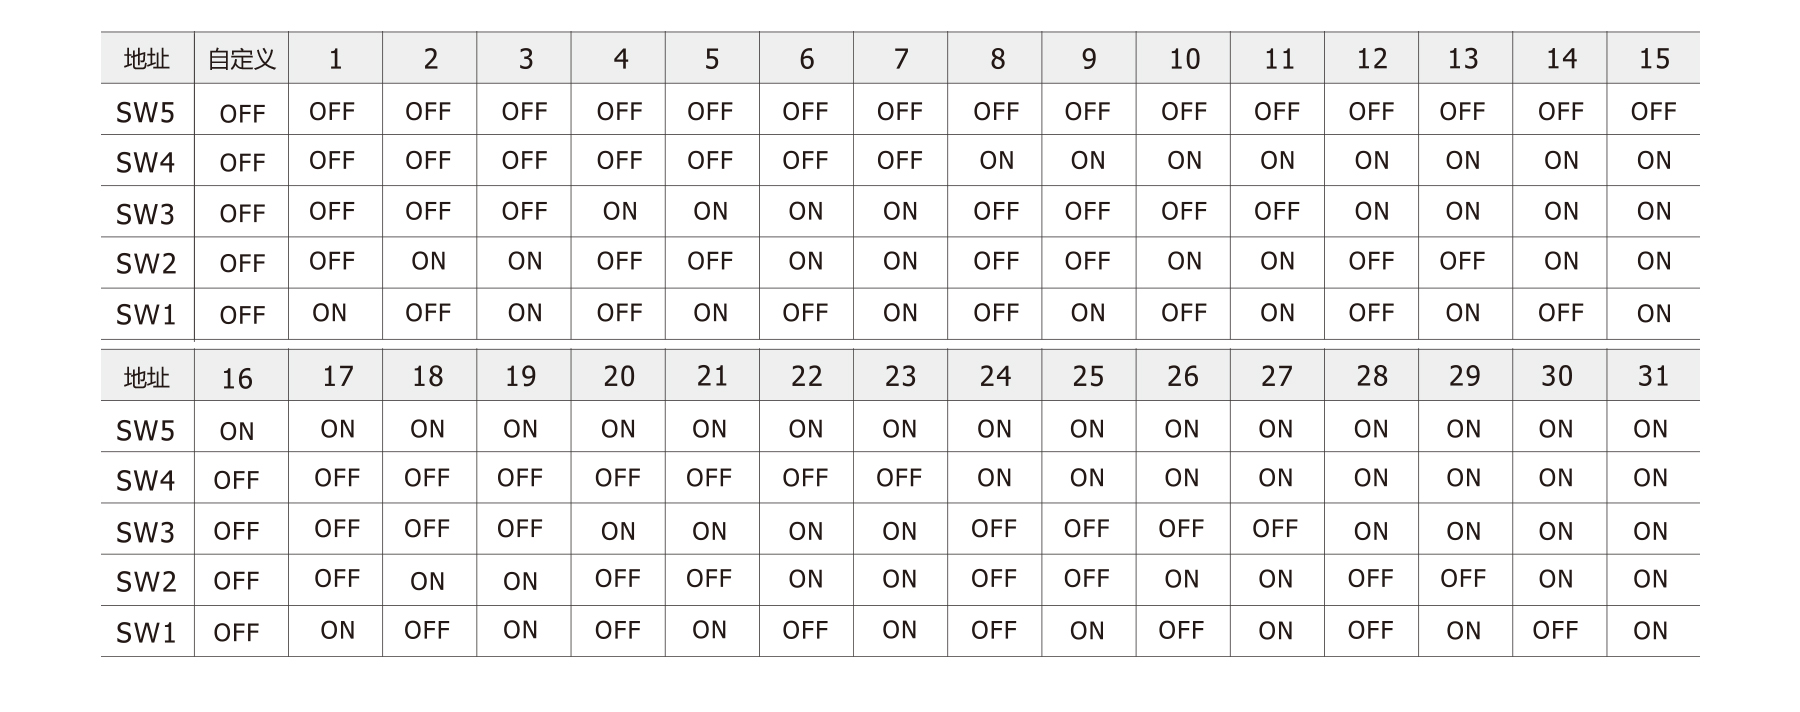
Task: Click SW2 value under address 2
Action: 429,261
